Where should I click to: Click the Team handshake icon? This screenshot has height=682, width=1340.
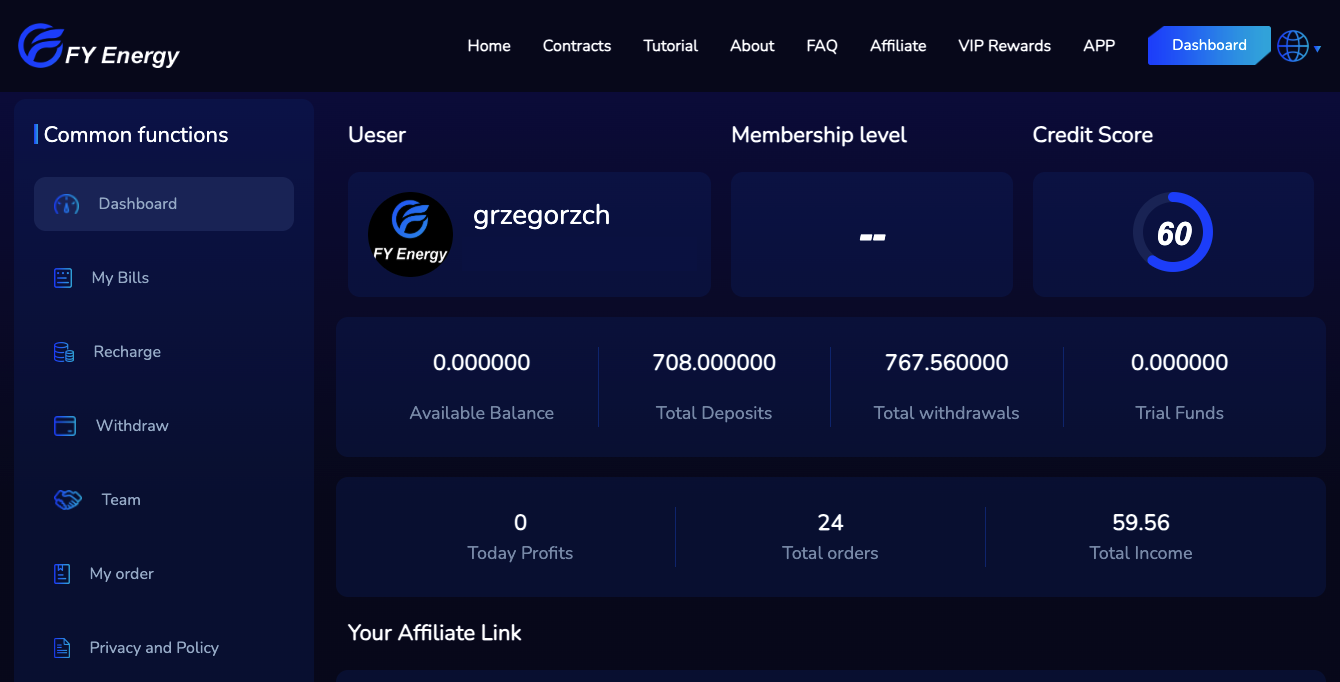67,500
